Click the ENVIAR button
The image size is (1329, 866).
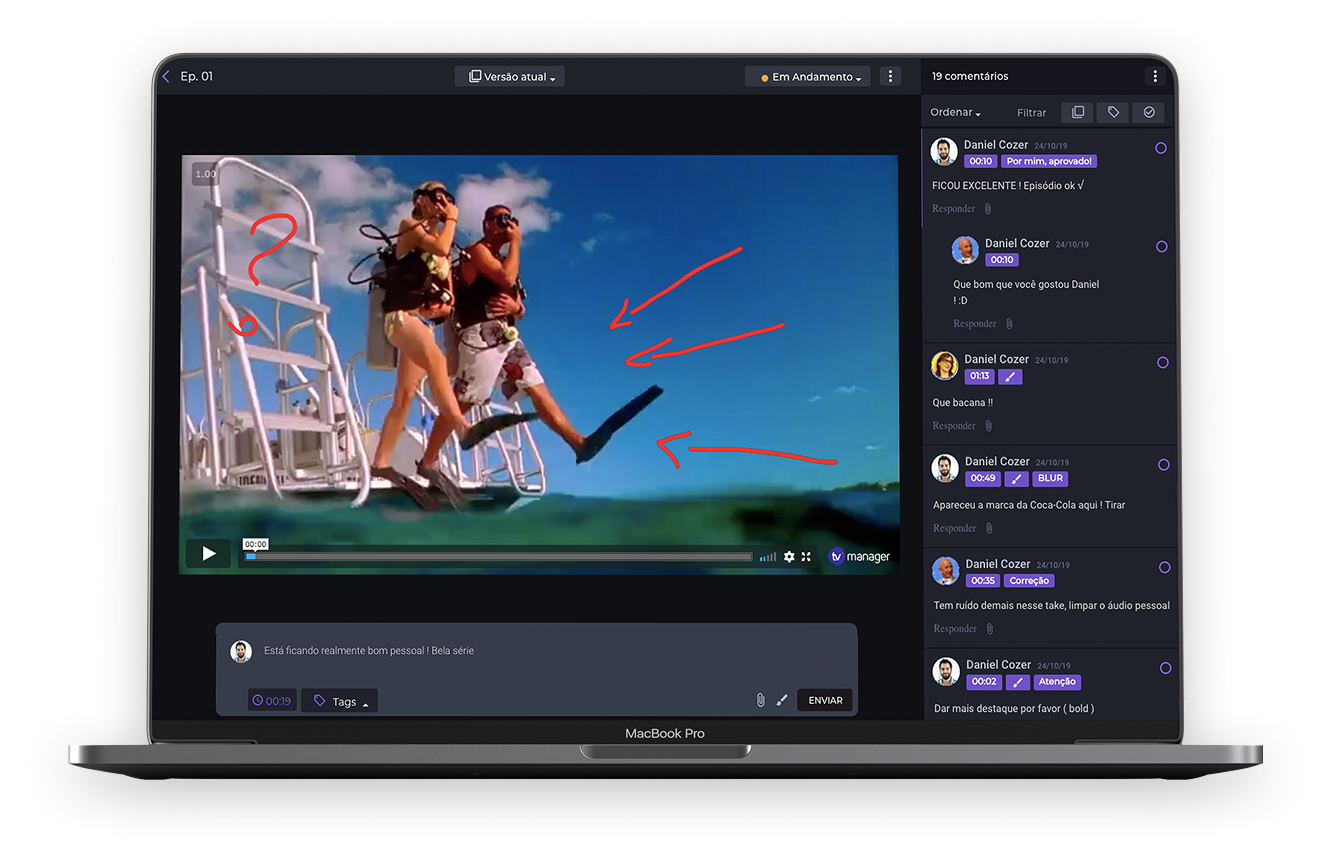coord(824,700)
